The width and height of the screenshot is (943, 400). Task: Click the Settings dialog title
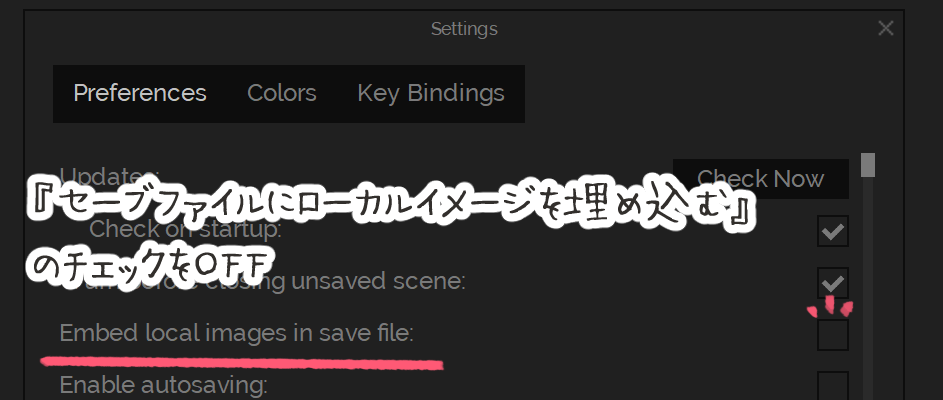click(x=464, y=28)
